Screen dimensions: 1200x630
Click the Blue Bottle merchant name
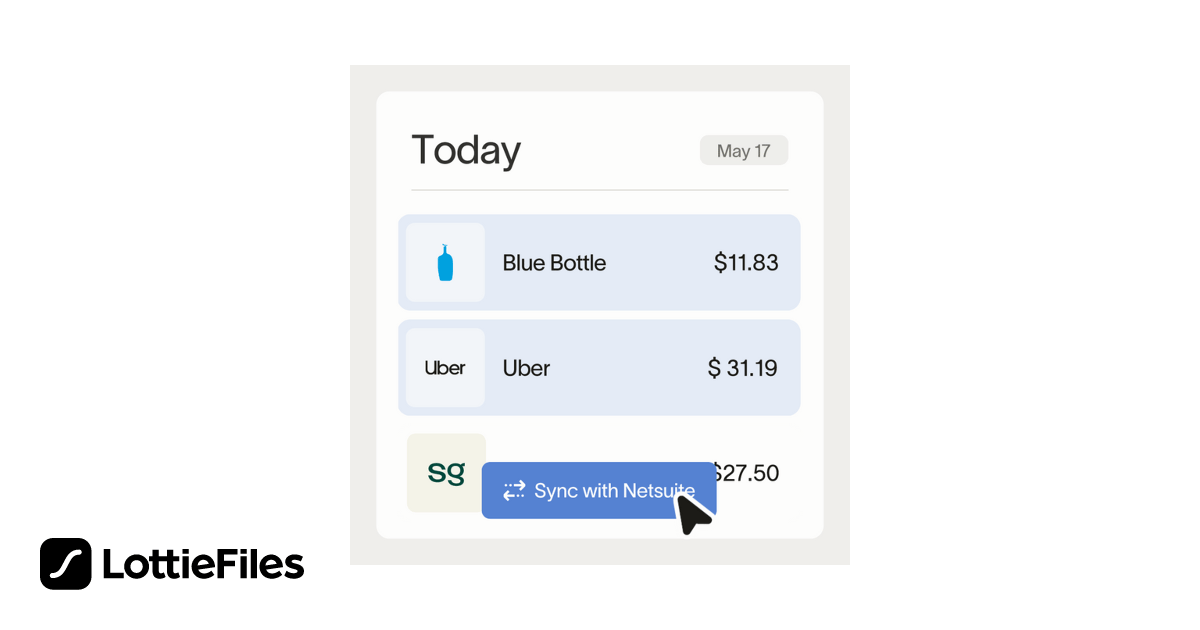click(554, 263)
